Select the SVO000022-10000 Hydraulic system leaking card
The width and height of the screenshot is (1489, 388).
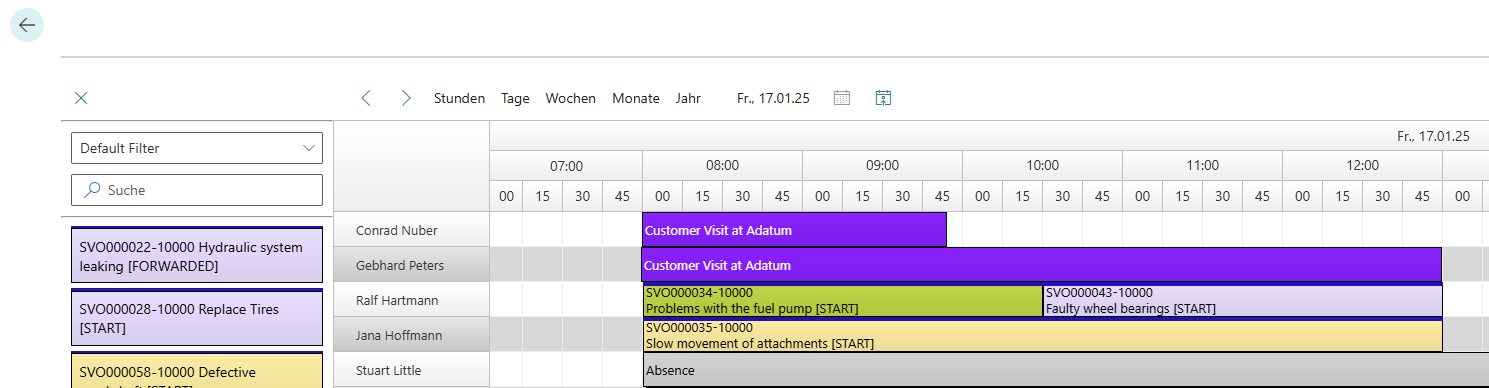(x=197, y=255)
